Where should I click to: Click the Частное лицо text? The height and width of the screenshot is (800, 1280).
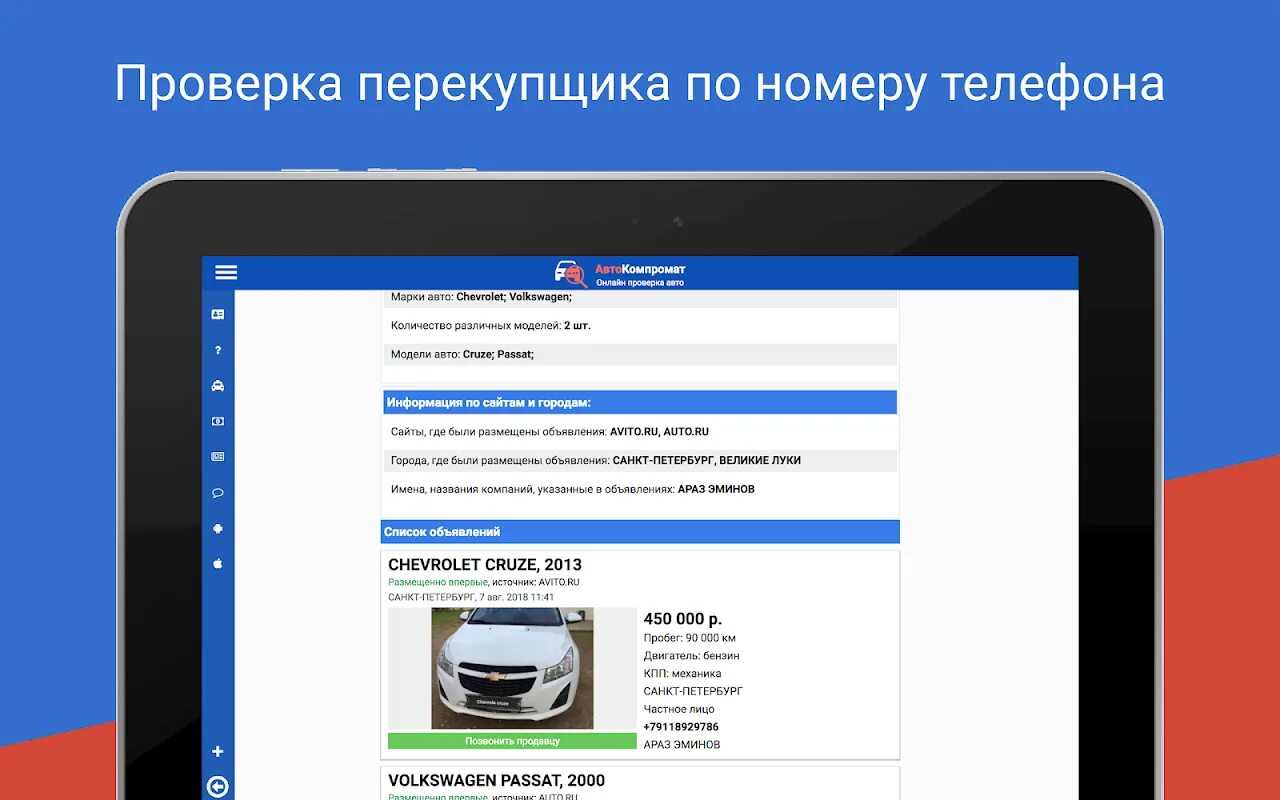tap(679, 709)
